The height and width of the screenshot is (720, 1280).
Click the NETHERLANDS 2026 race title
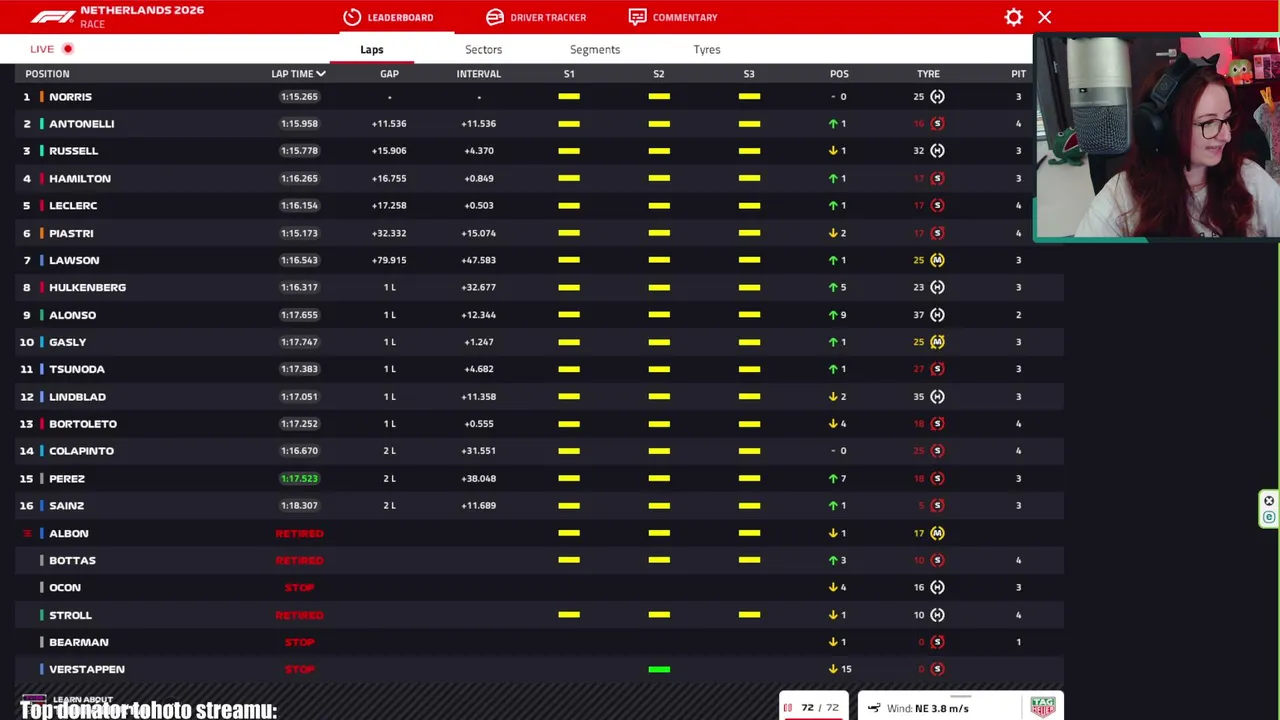click(x=142, y=10)
